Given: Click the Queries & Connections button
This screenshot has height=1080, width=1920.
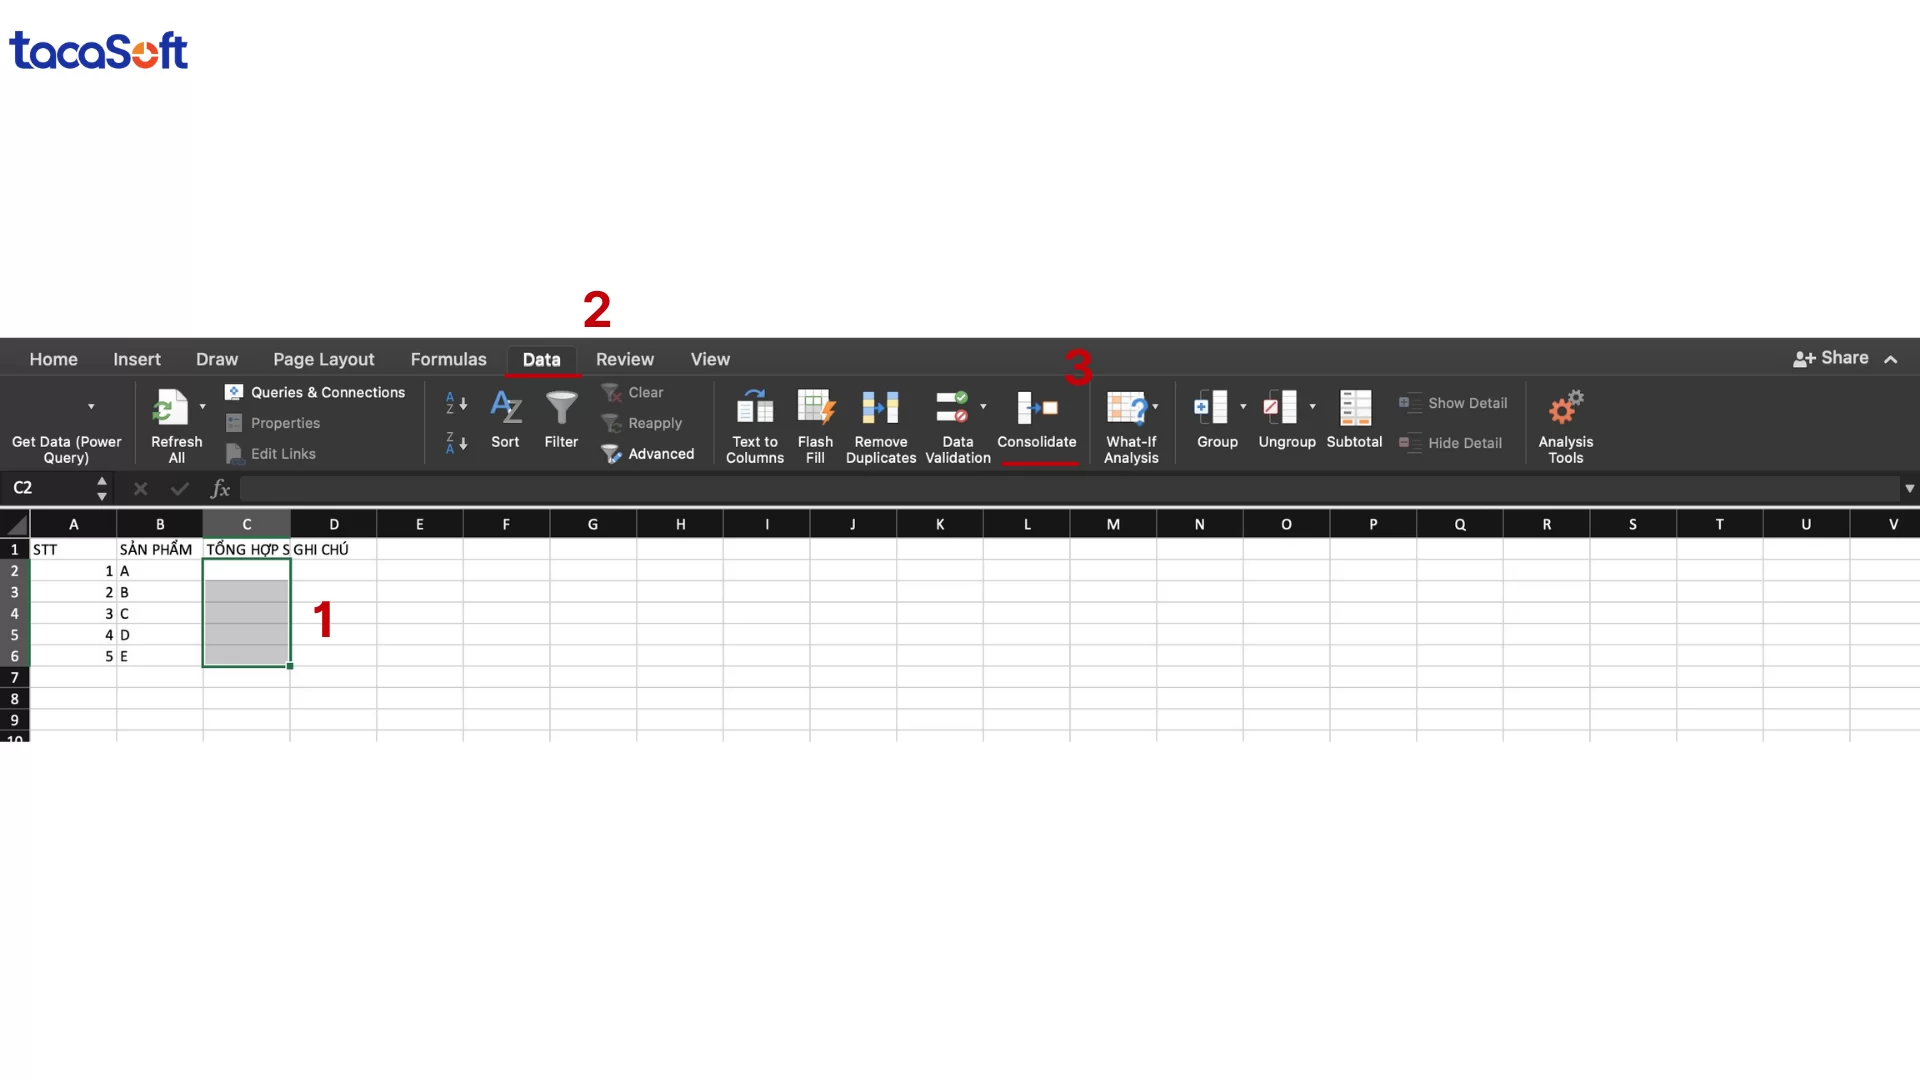Looking at the screenshot, I should coord(316,392).
